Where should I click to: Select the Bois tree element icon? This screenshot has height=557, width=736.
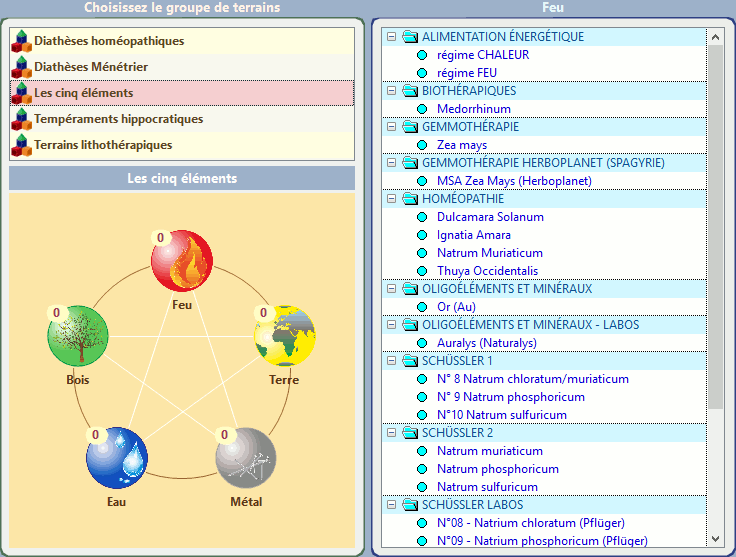point(78,336)
